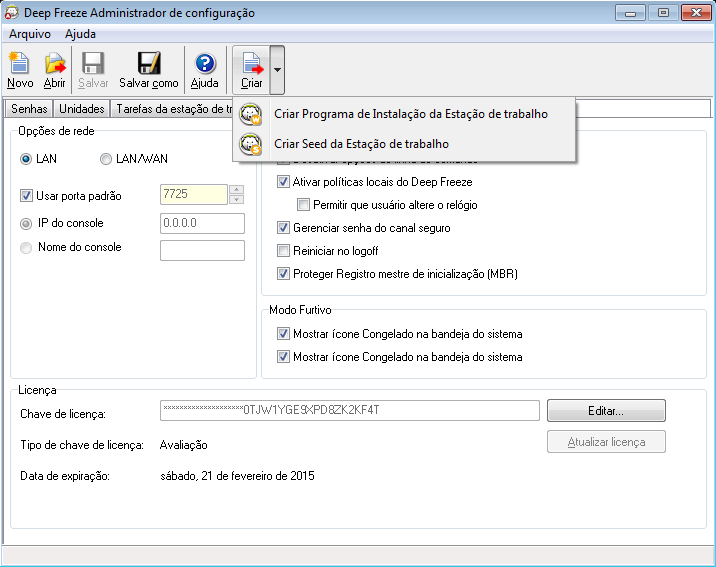Click the Editar... button
Screen dimensions: 716x567
point(606,411)
